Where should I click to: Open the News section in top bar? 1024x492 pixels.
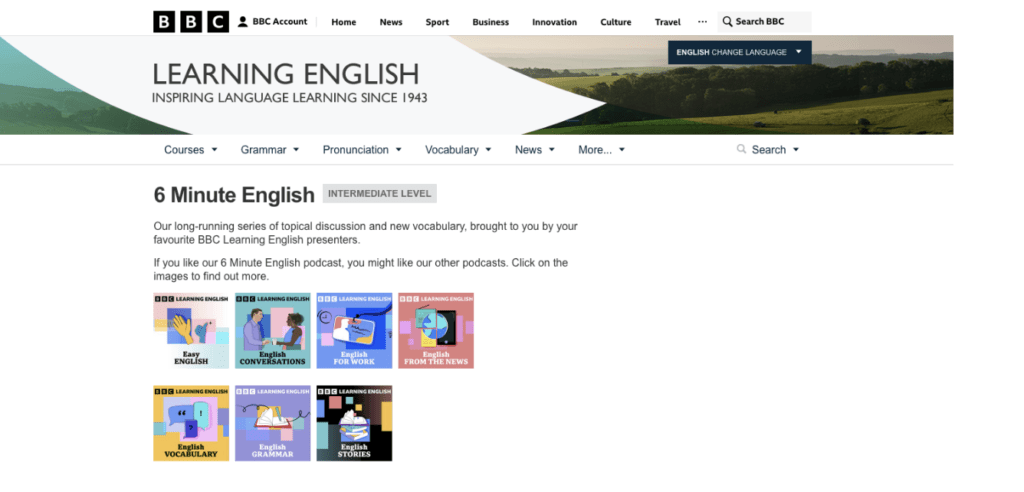click(x=391, y=22)
